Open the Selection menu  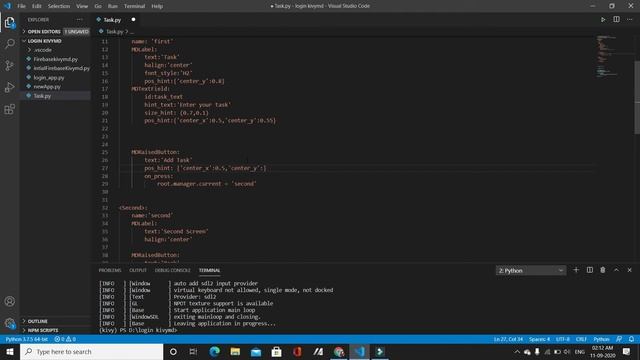[x=59, y=6]
